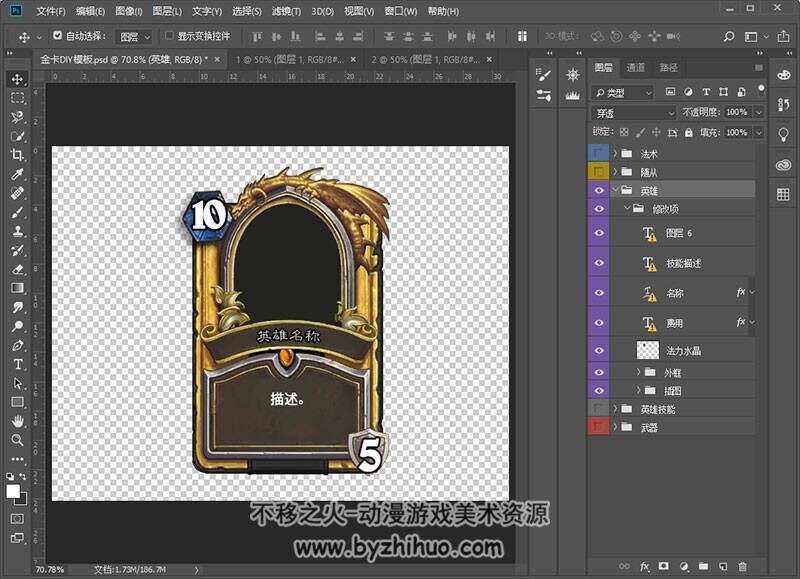Add layer mask from panel bottom
Image resolution: width=800 pixels, height=579 pixels.
coord(663,566)
